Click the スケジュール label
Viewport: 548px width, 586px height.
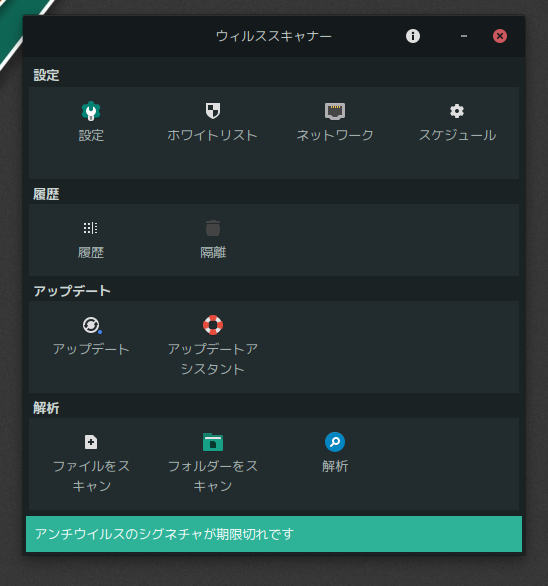tap(457, 135)
